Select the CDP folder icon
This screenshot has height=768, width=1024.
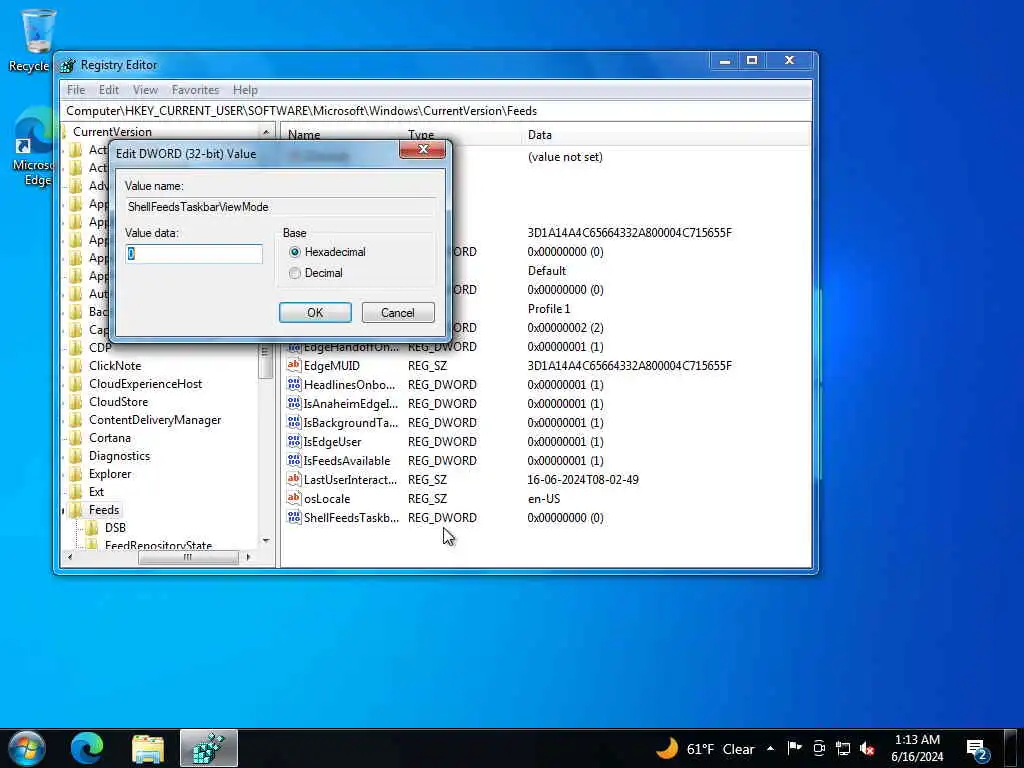click(76, 347)
